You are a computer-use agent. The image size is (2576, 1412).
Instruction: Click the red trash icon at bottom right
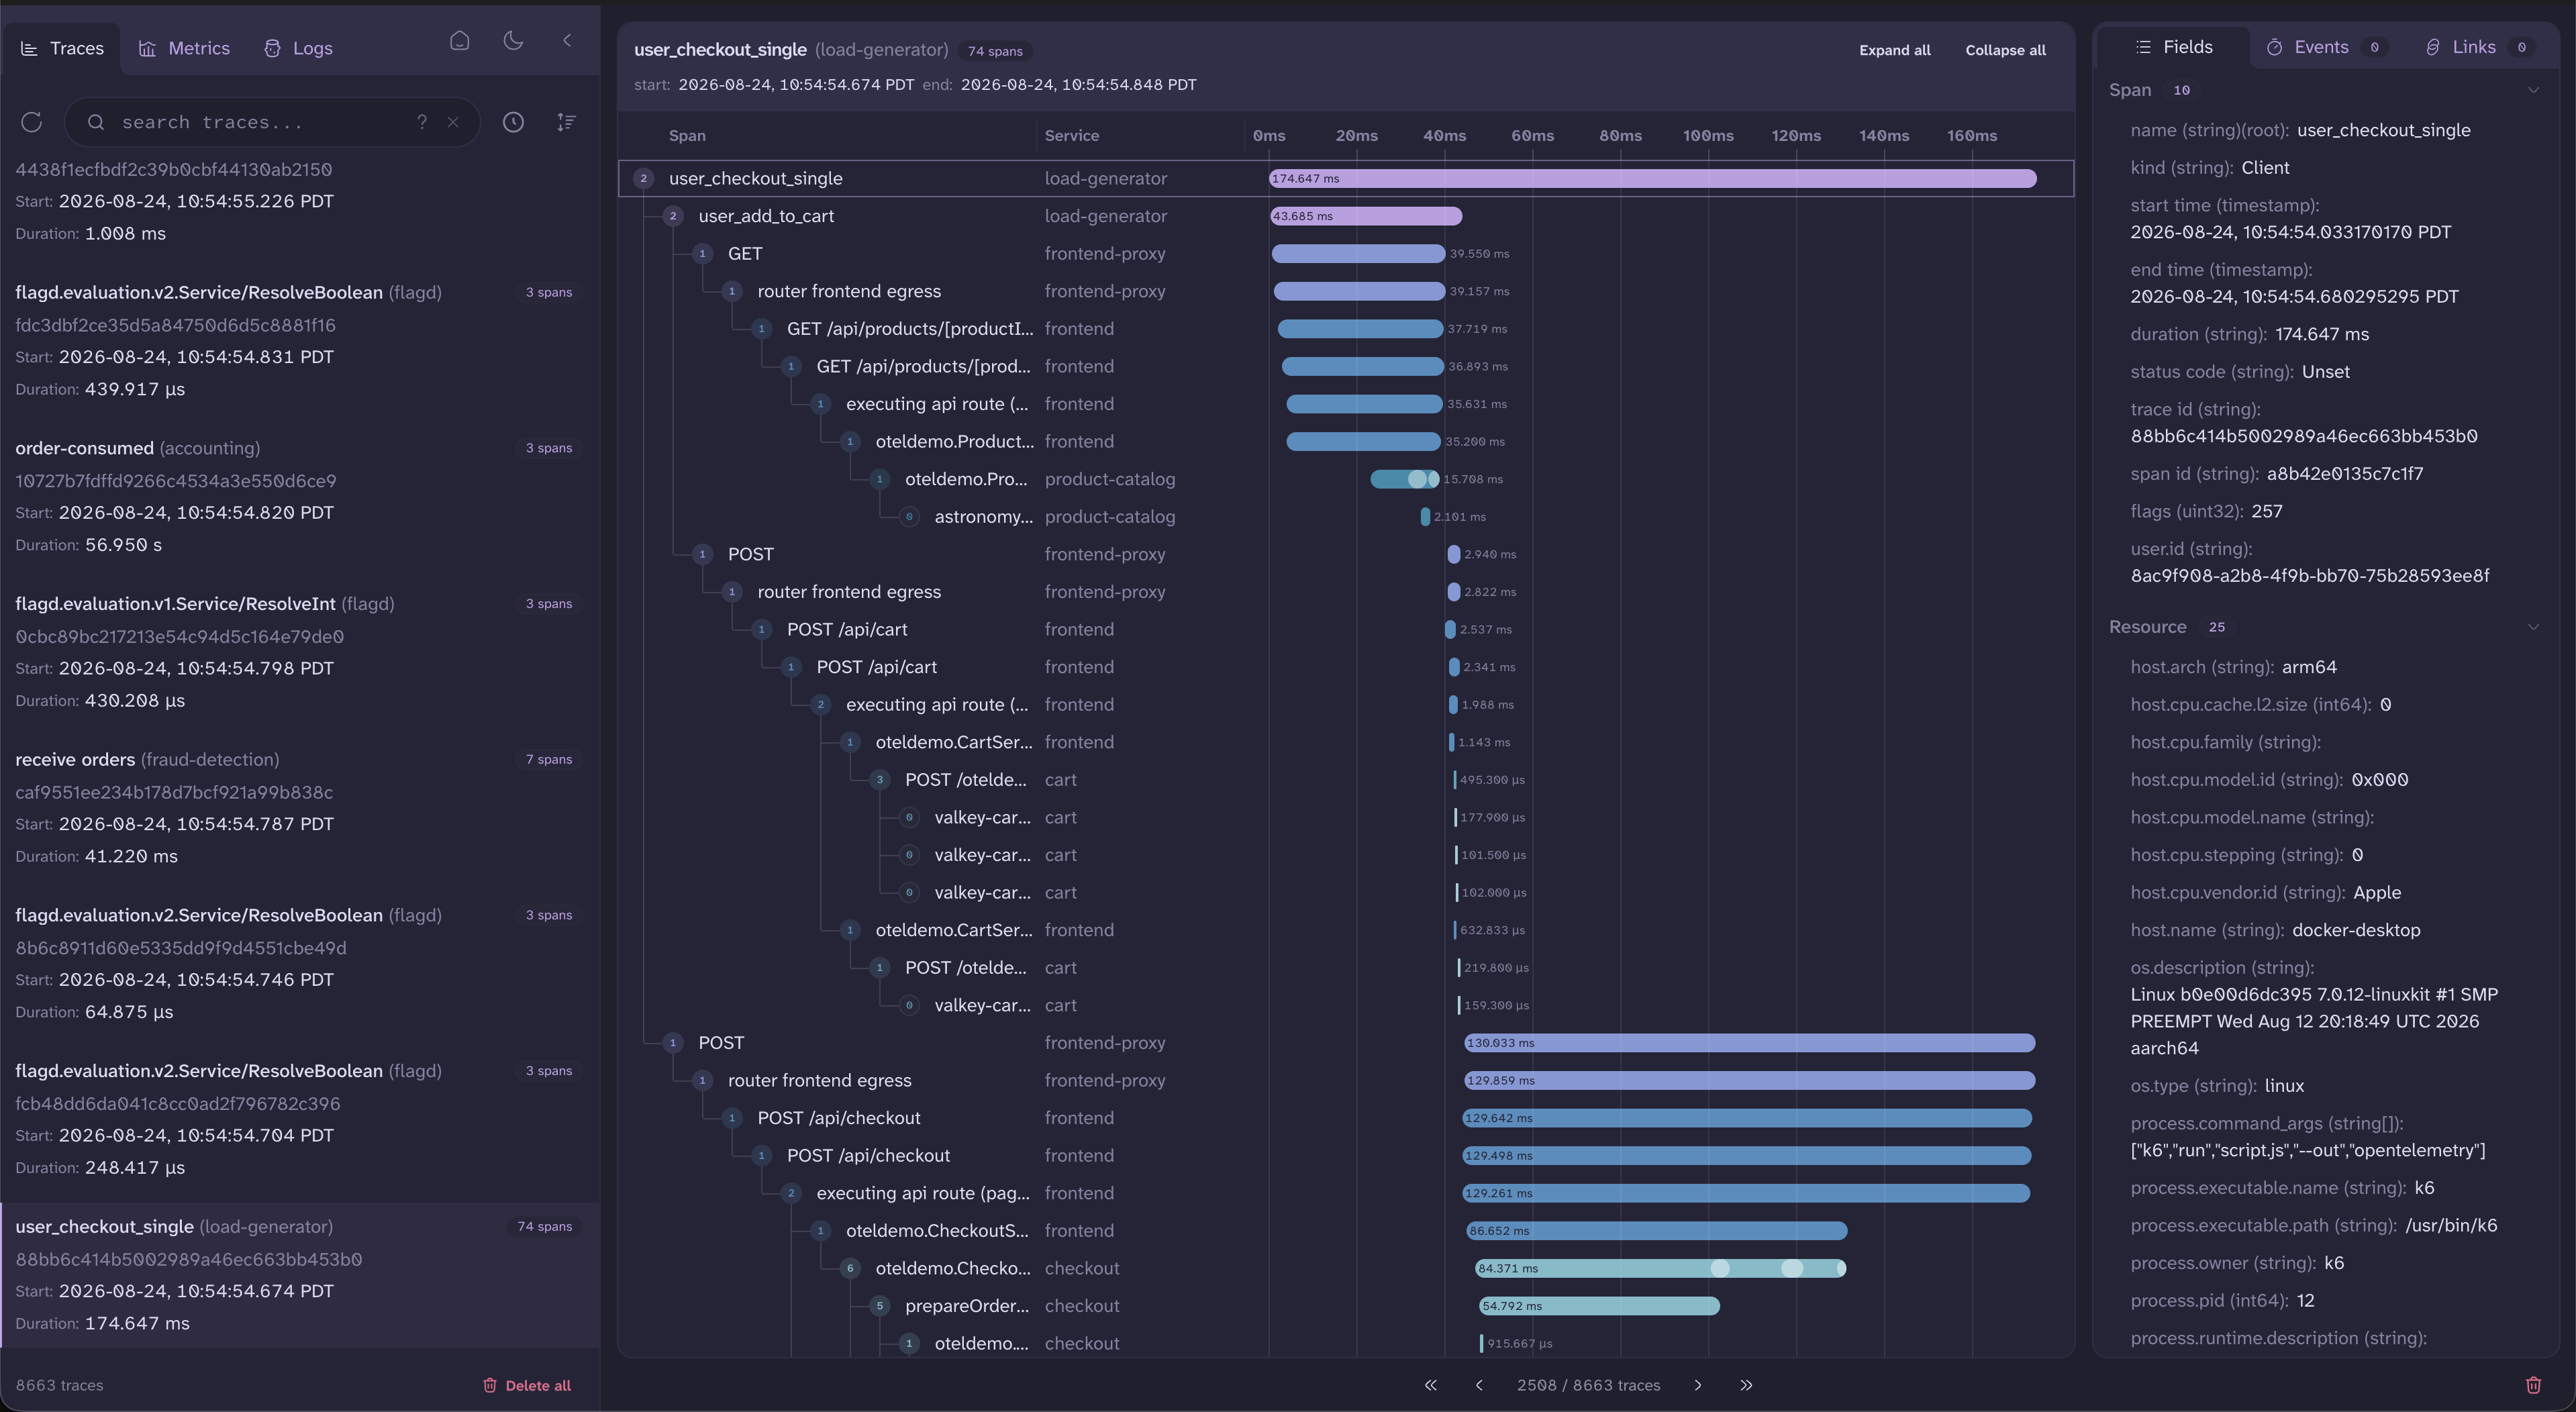(x=2533, y=1385)
